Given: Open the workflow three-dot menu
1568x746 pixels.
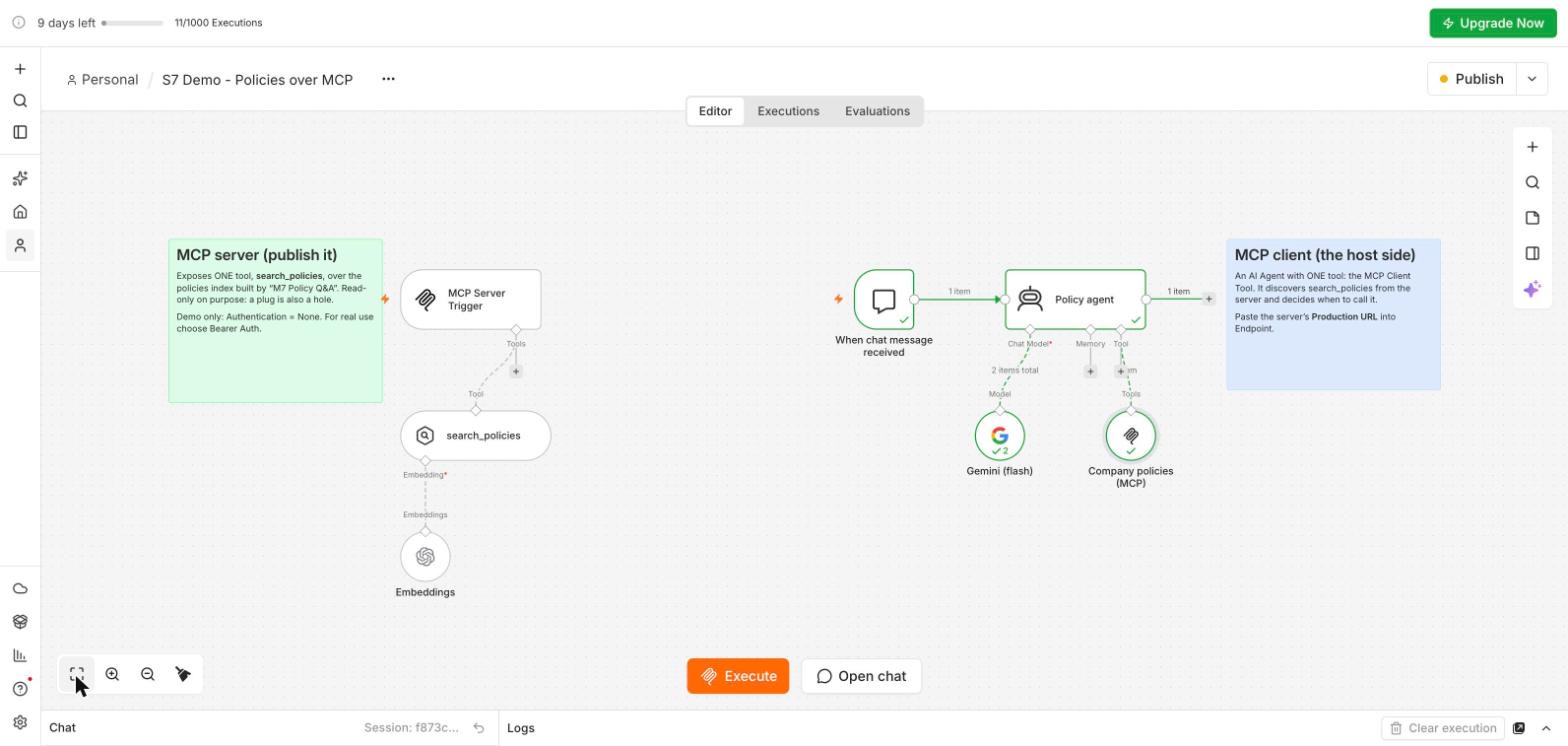Looking at the screenshot, I should pos(388,79).
